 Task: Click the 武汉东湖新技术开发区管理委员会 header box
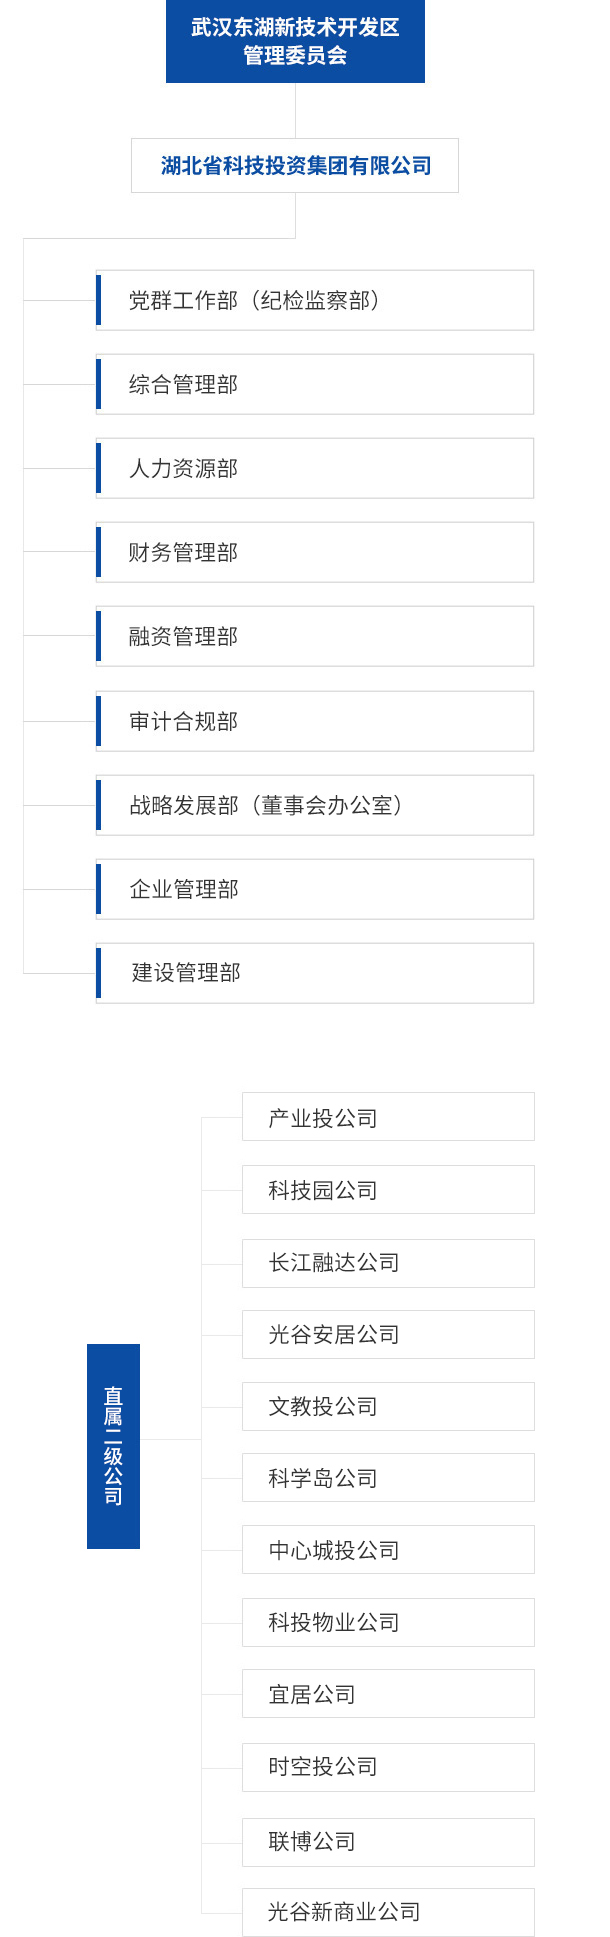(295, 41)
